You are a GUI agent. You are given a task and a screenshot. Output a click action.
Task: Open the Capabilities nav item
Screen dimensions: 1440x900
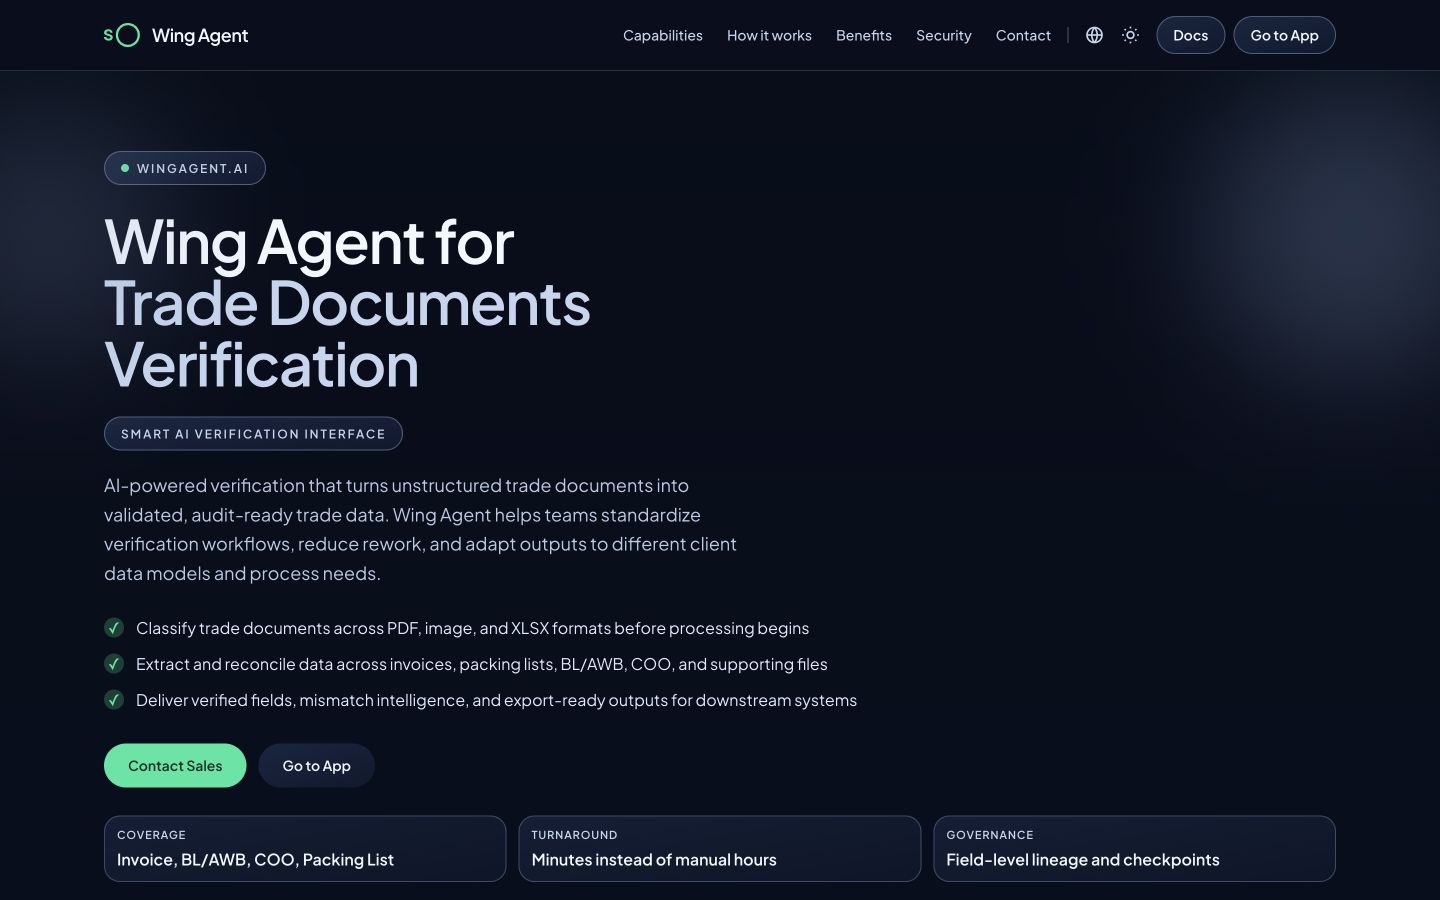point(663,35)
